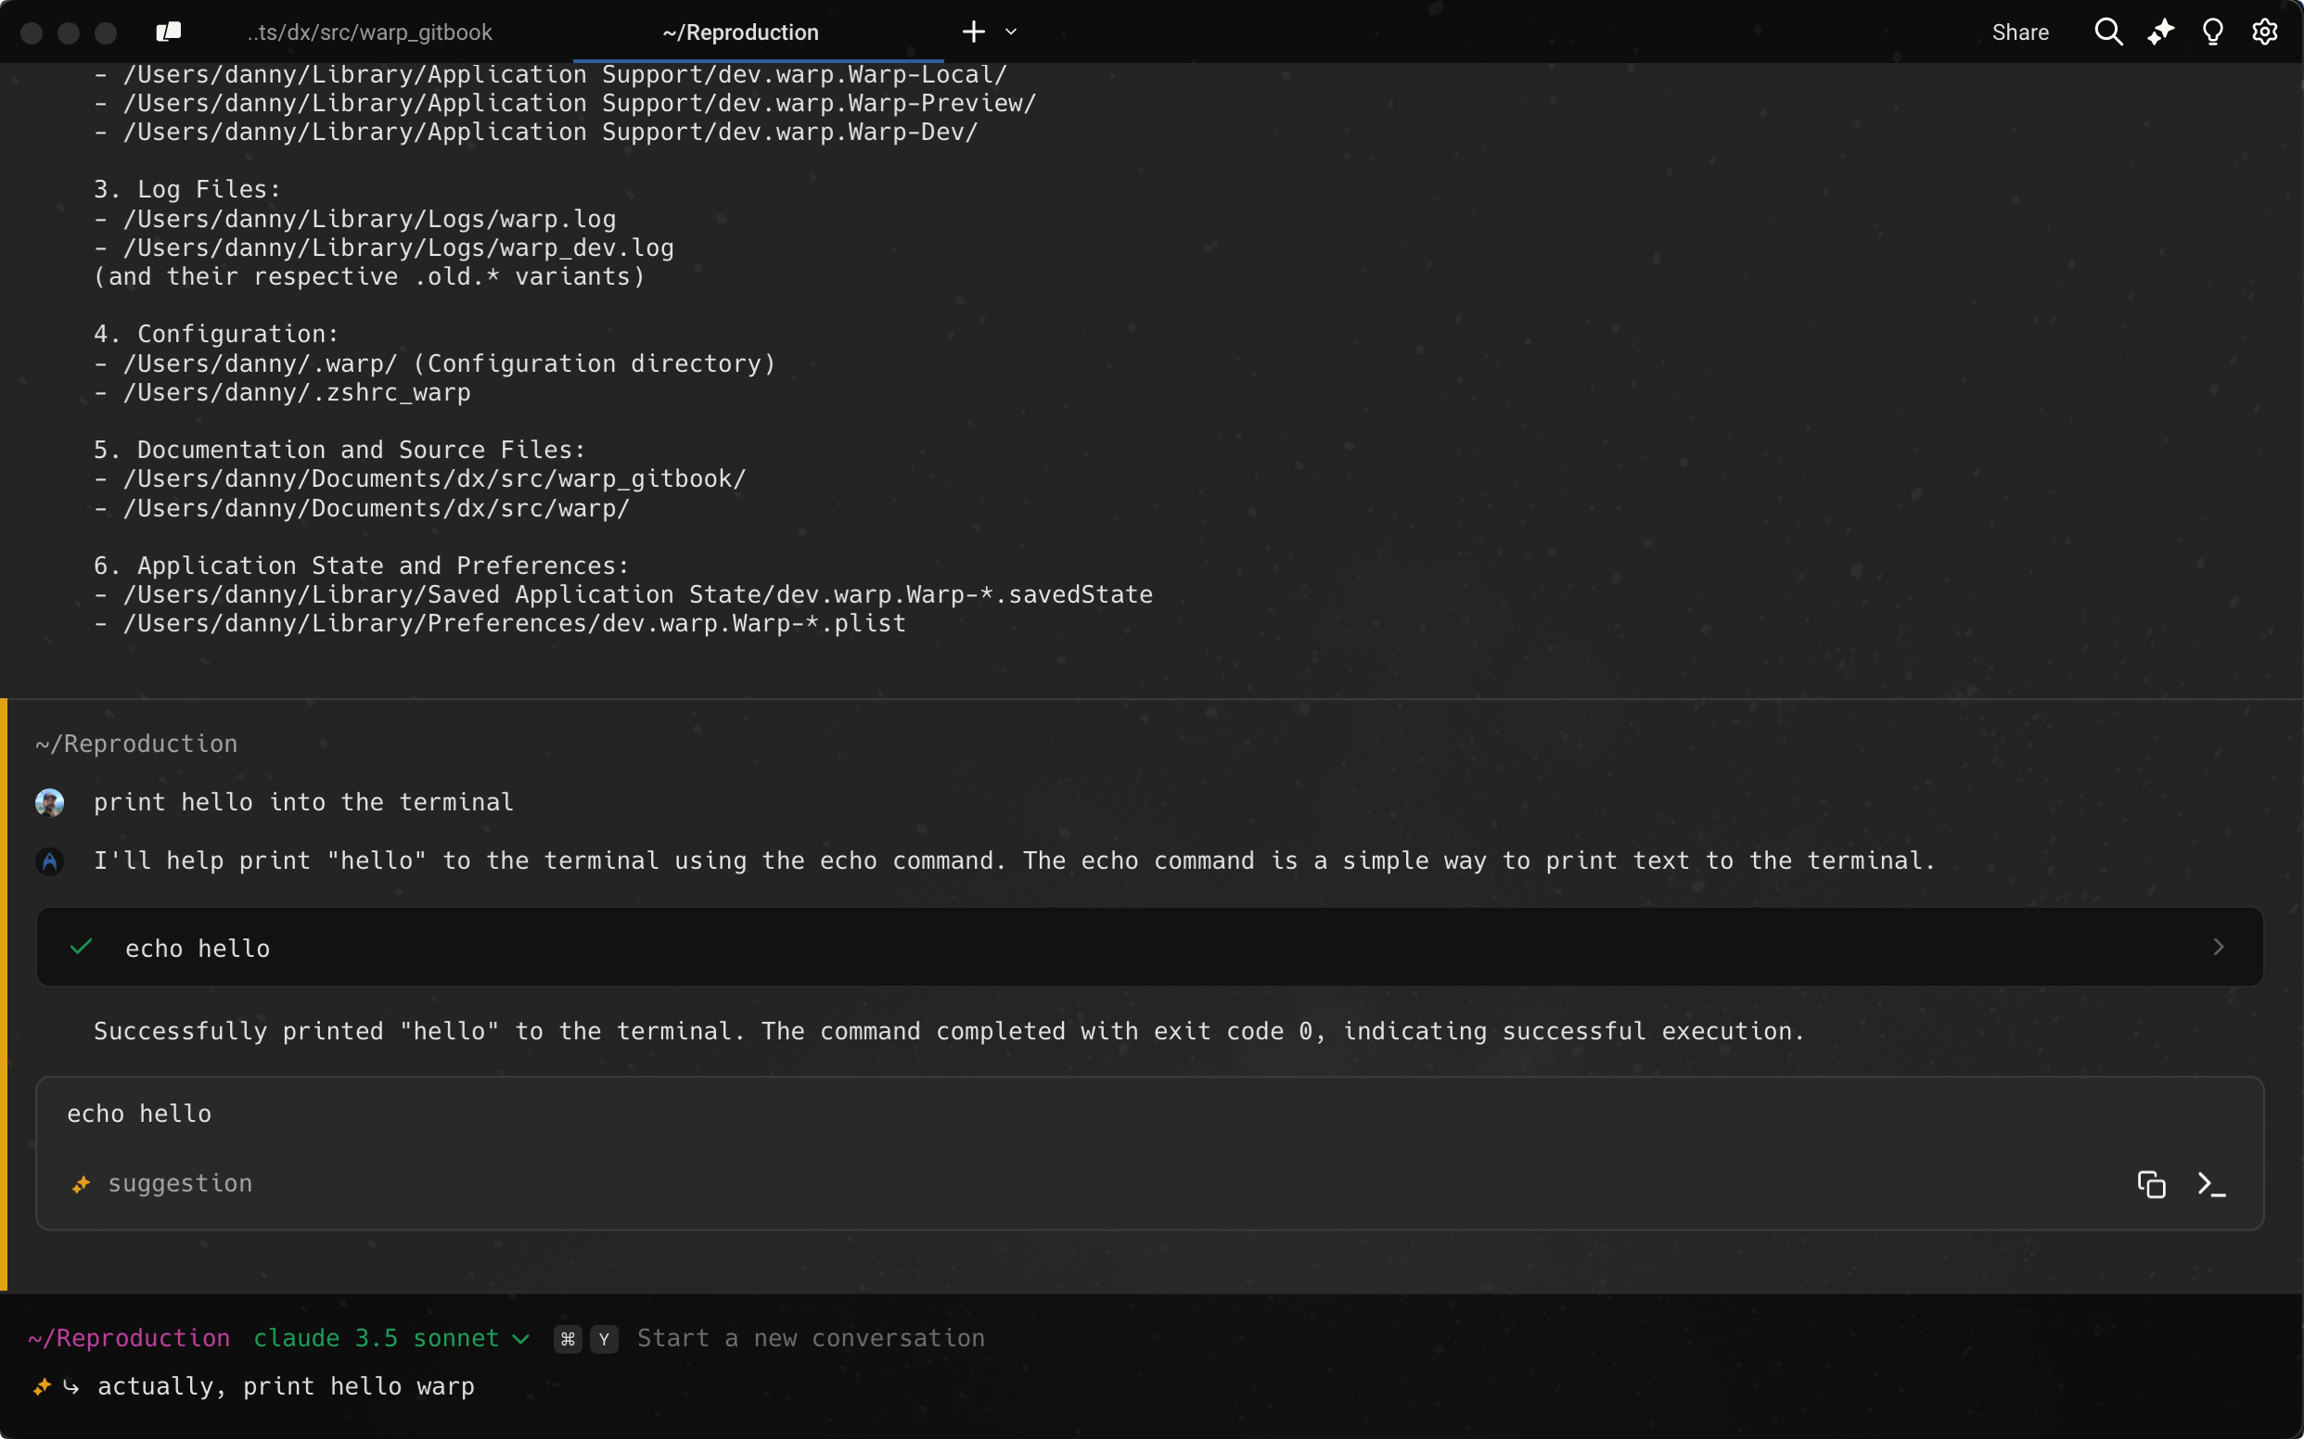Switch to the warp_gitbook tab
This screenshot has height=1439, width=2304.
pyautogui.click(x=370, y=32)
